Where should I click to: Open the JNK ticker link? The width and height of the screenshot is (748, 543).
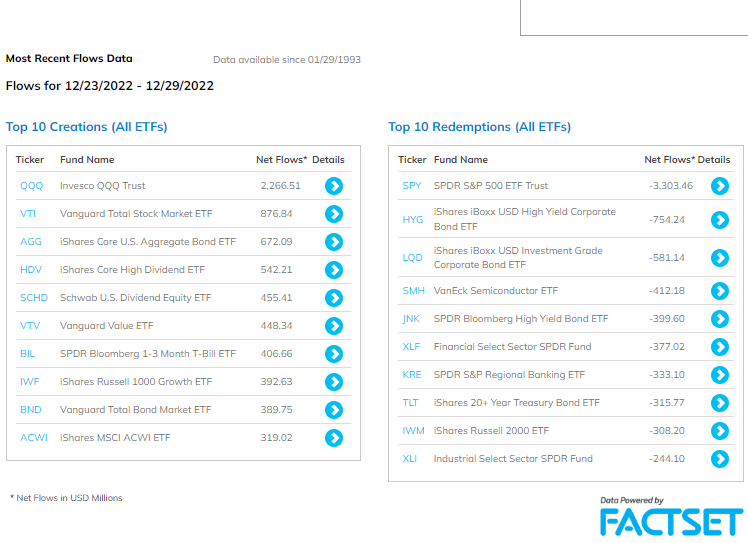tap(411, 319)
